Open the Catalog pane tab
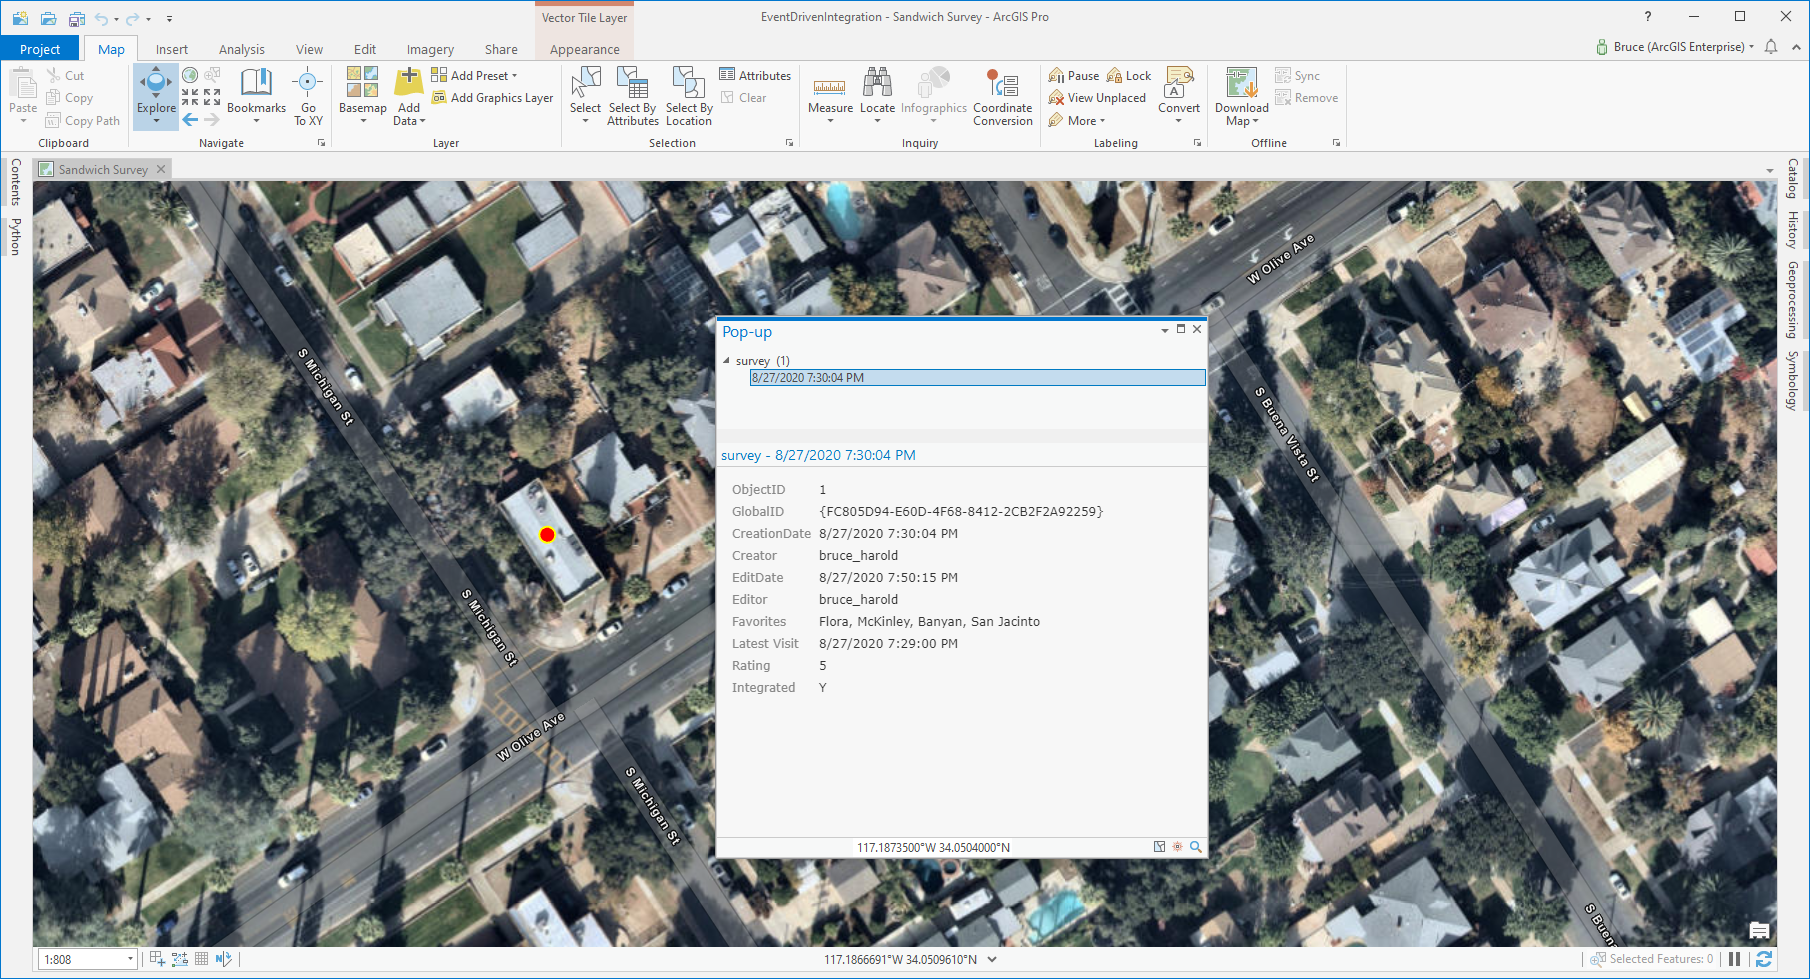Viewport: 1810px width, 979px height. (1793, 178)
